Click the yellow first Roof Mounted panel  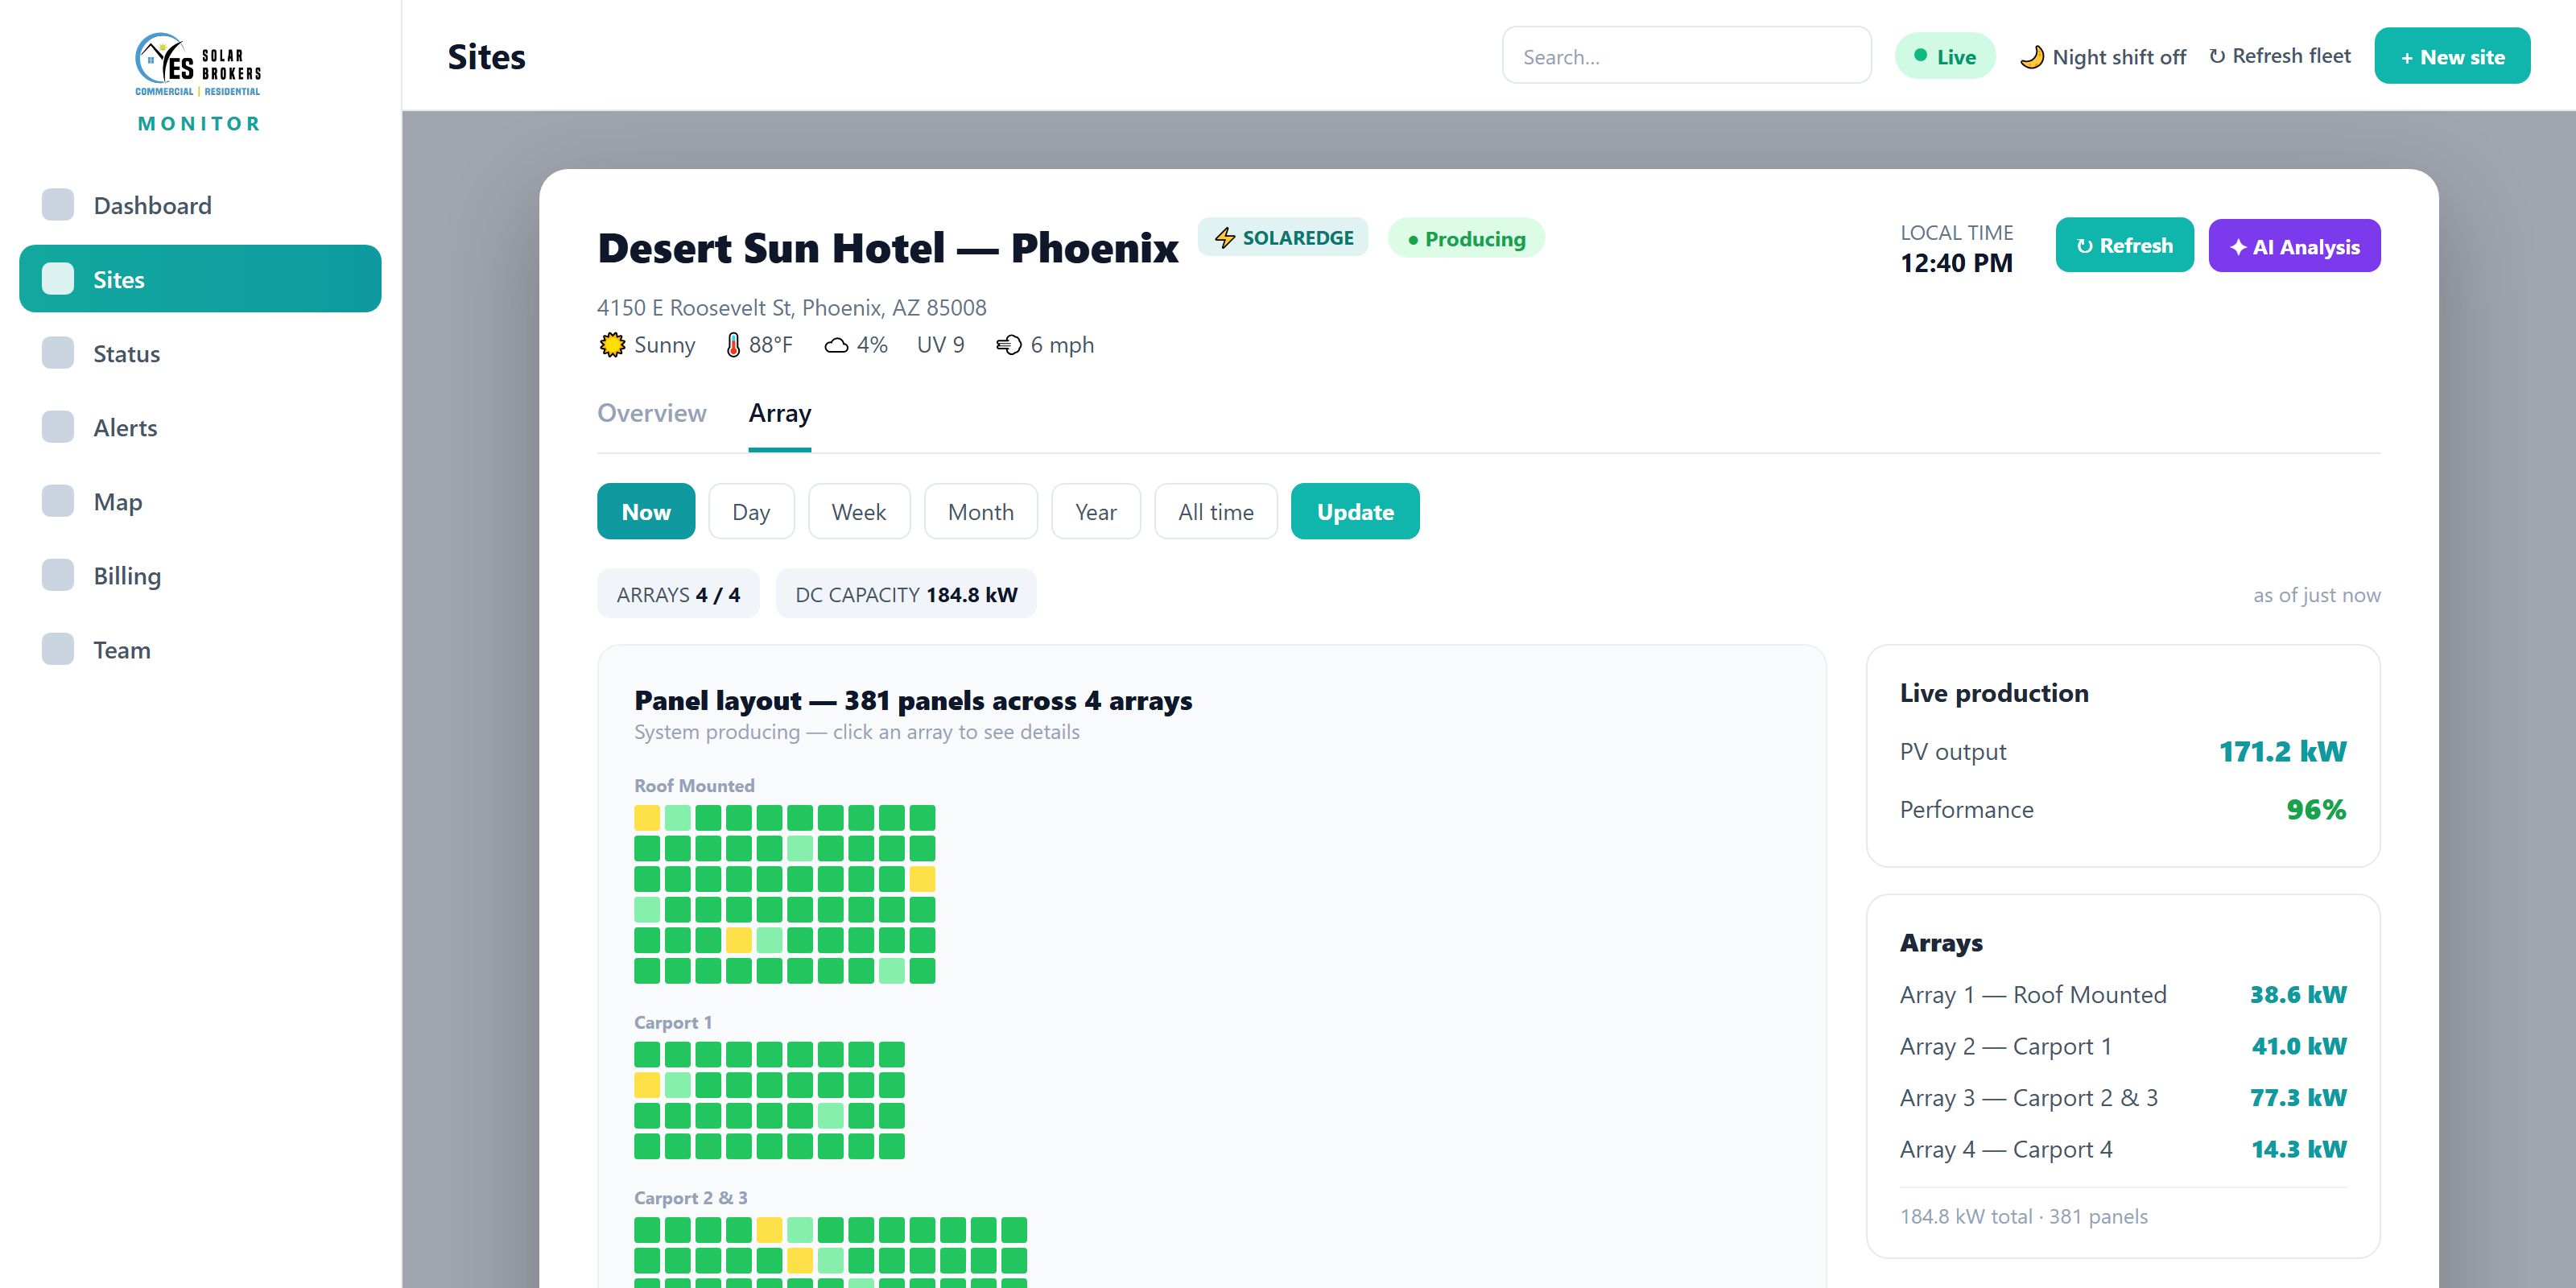(x=646, y=817)
